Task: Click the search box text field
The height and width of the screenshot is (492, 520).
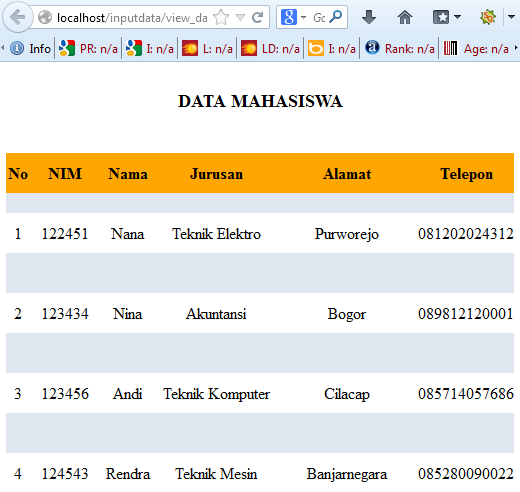Action: coord(319,17)
